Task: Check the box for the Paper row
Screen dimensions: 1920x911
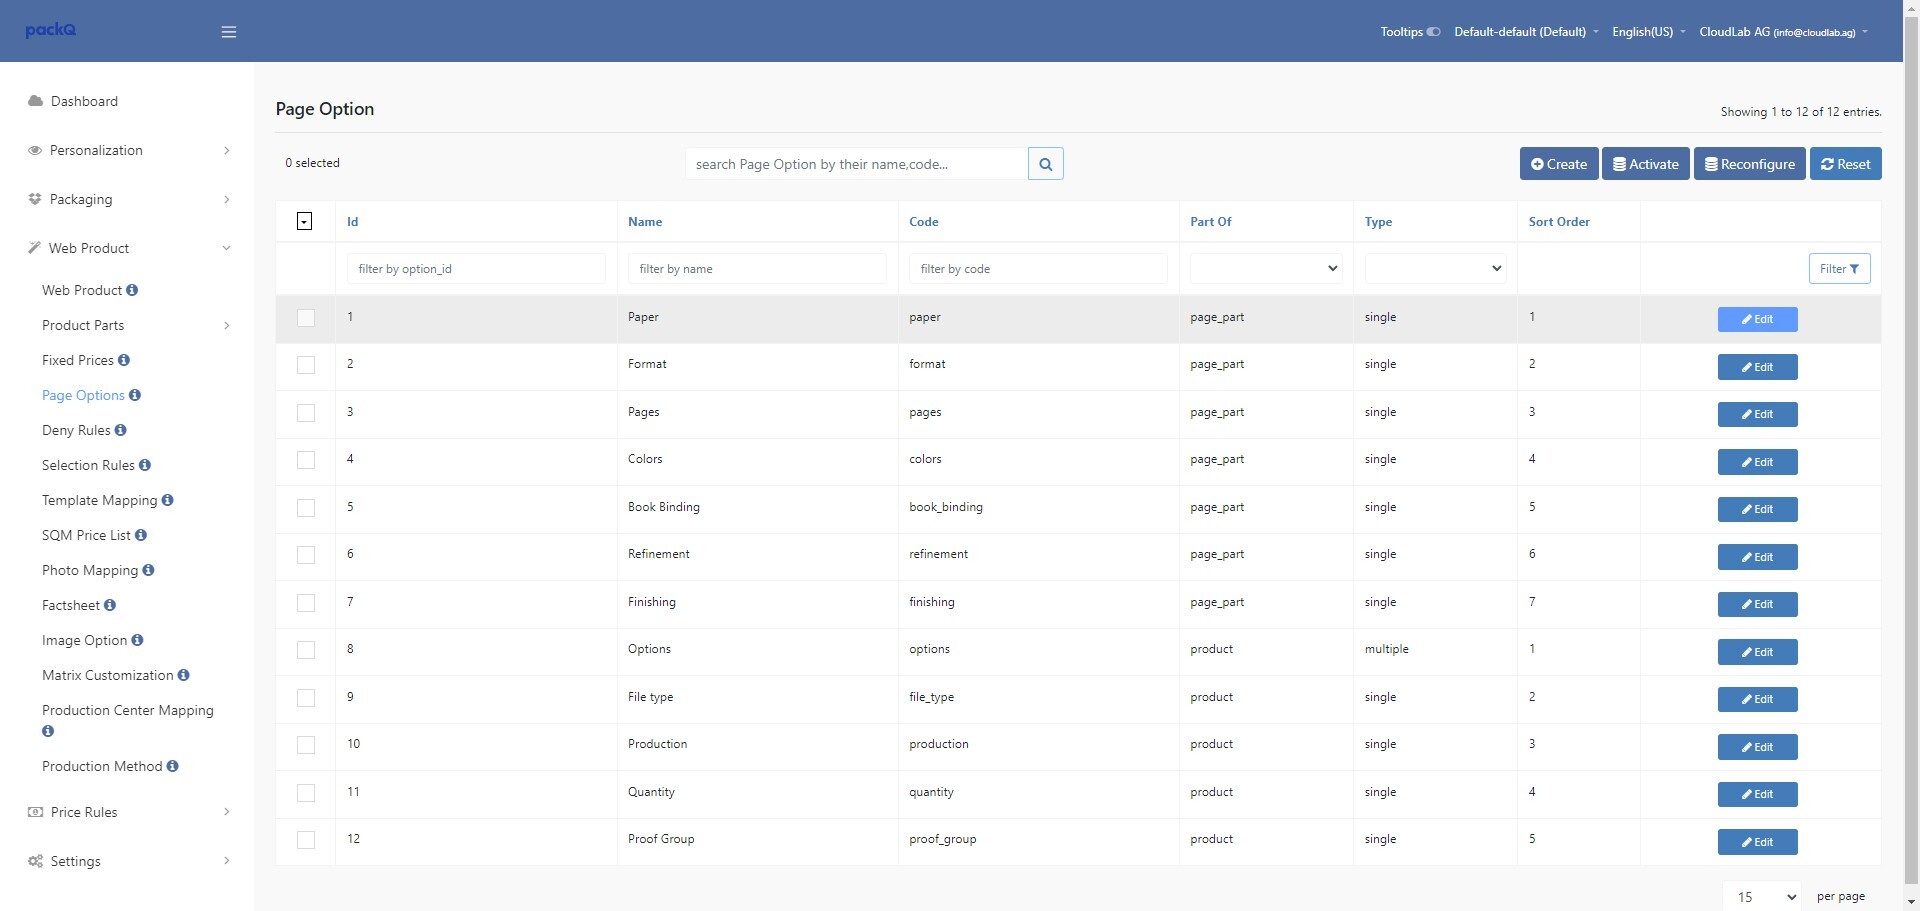Action: tap(306, 318)
